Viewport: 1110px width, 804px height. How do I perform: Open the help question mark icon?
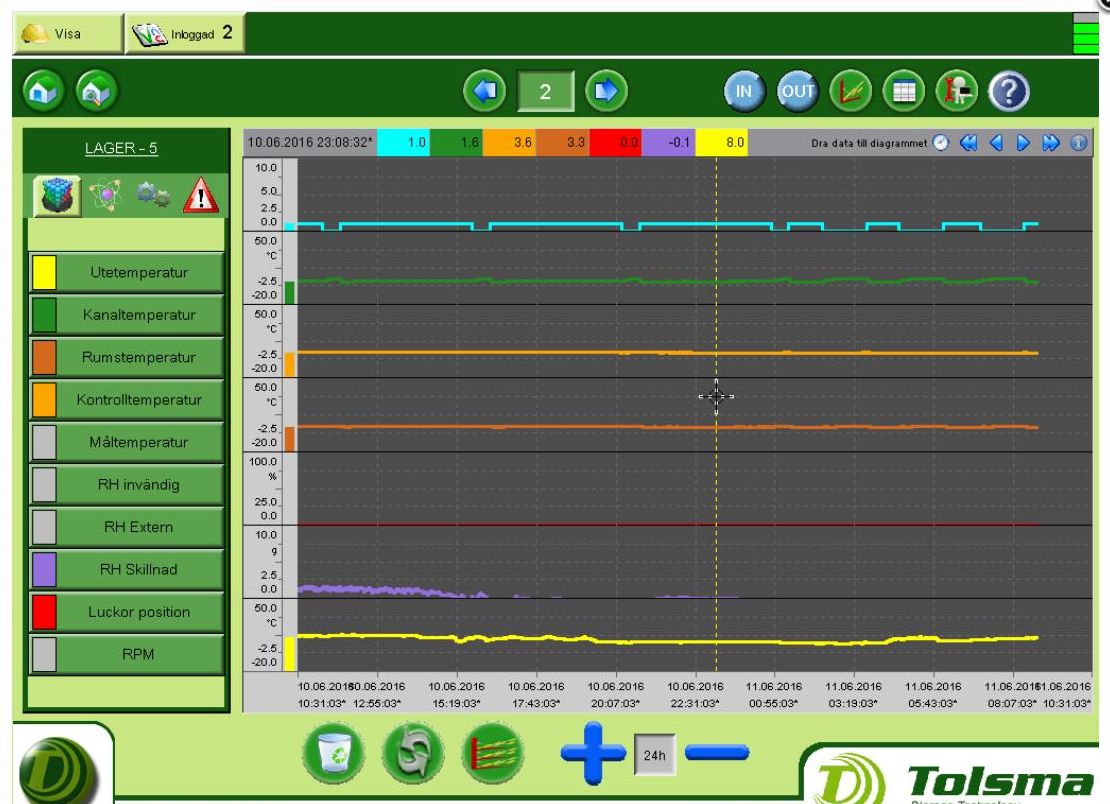[x=1009, y=91]
